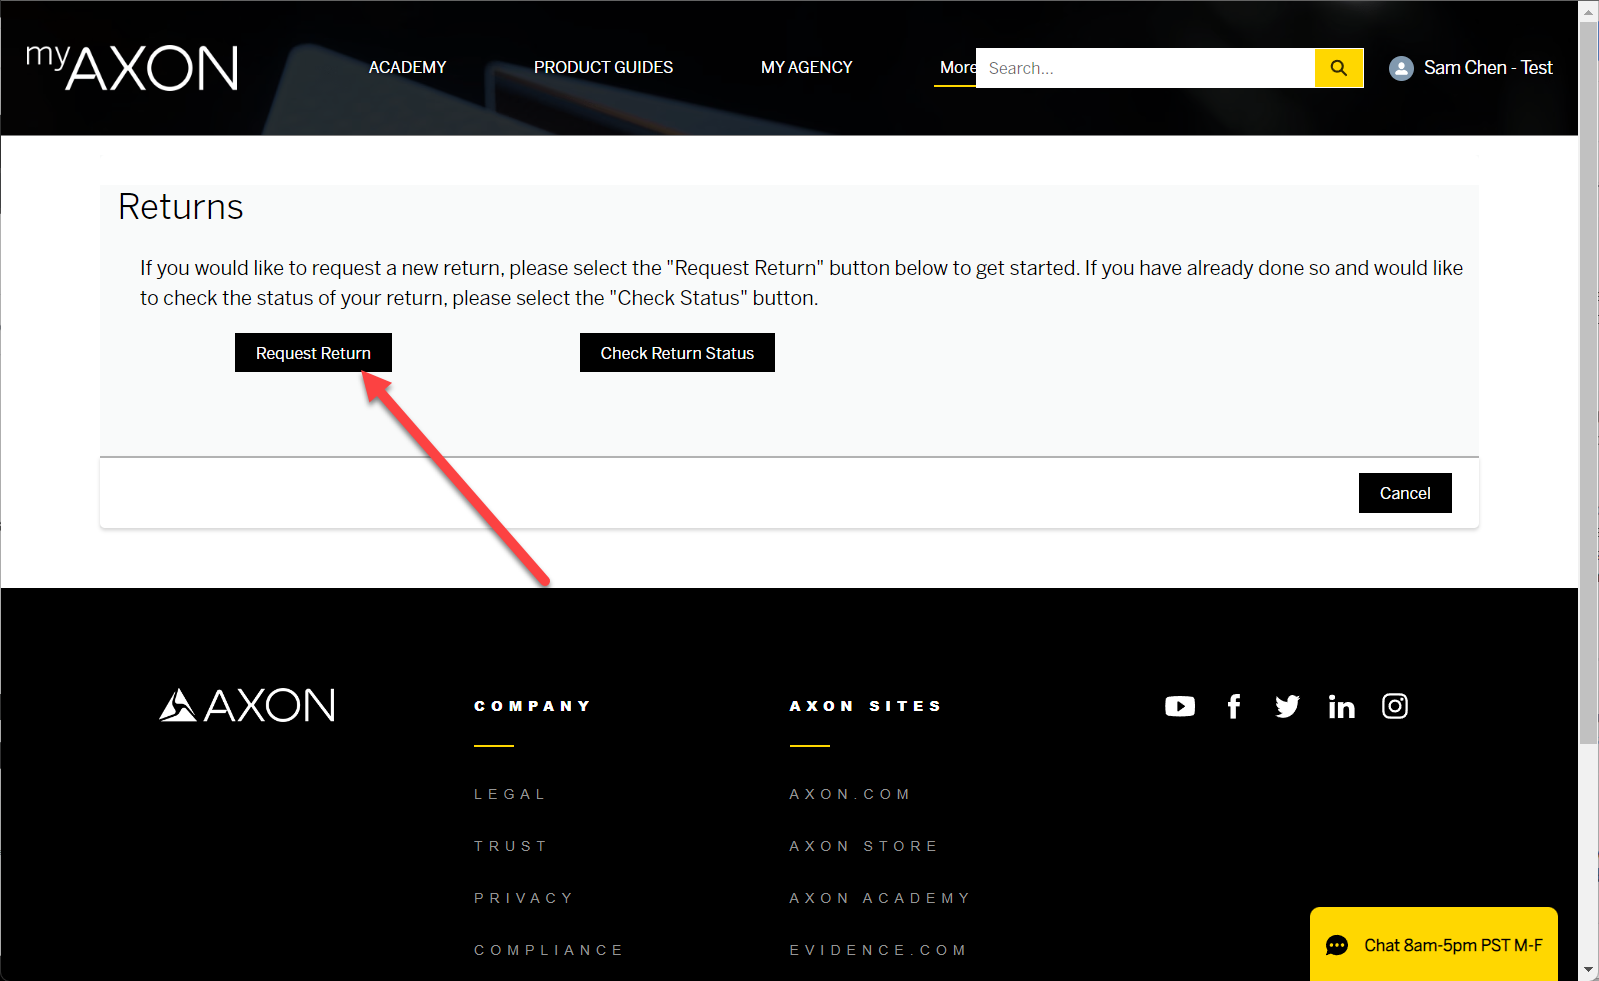Open the Twitter social icon
Image resolution: width=1599 pixels, height=981 pixels.
coord(1287,707)
